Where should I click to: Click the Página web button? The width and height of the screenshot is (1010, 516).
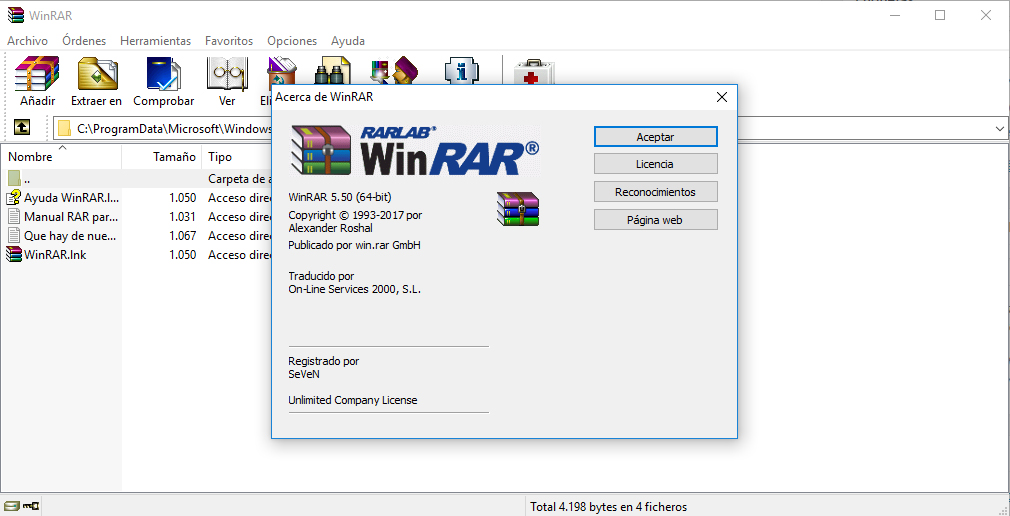coord(655,220)
